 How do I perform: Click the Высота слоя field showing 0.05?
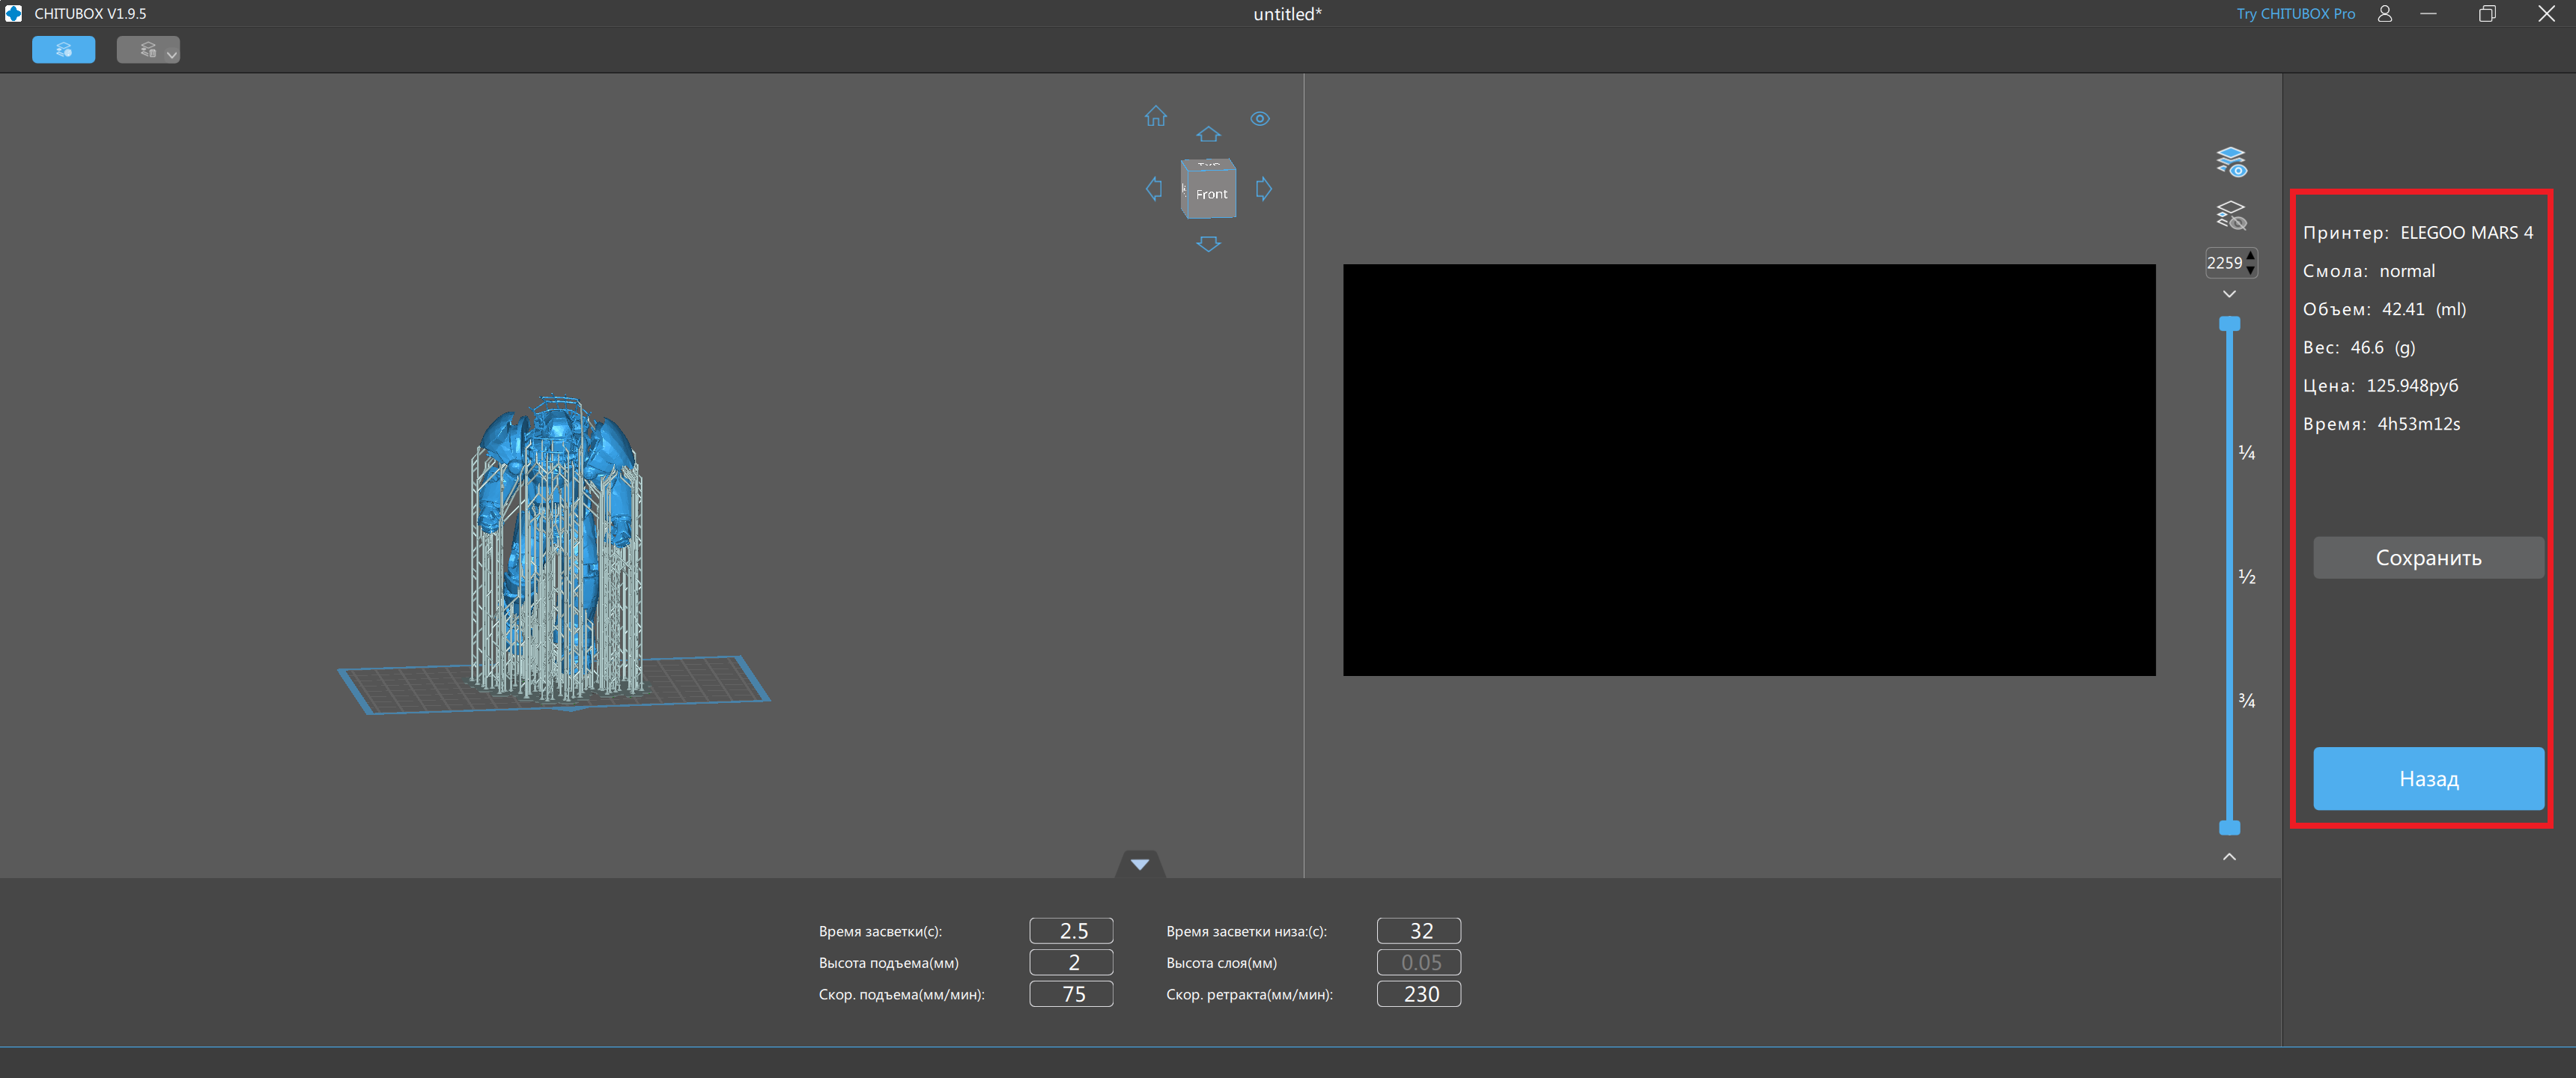(x=1418, y=963)
